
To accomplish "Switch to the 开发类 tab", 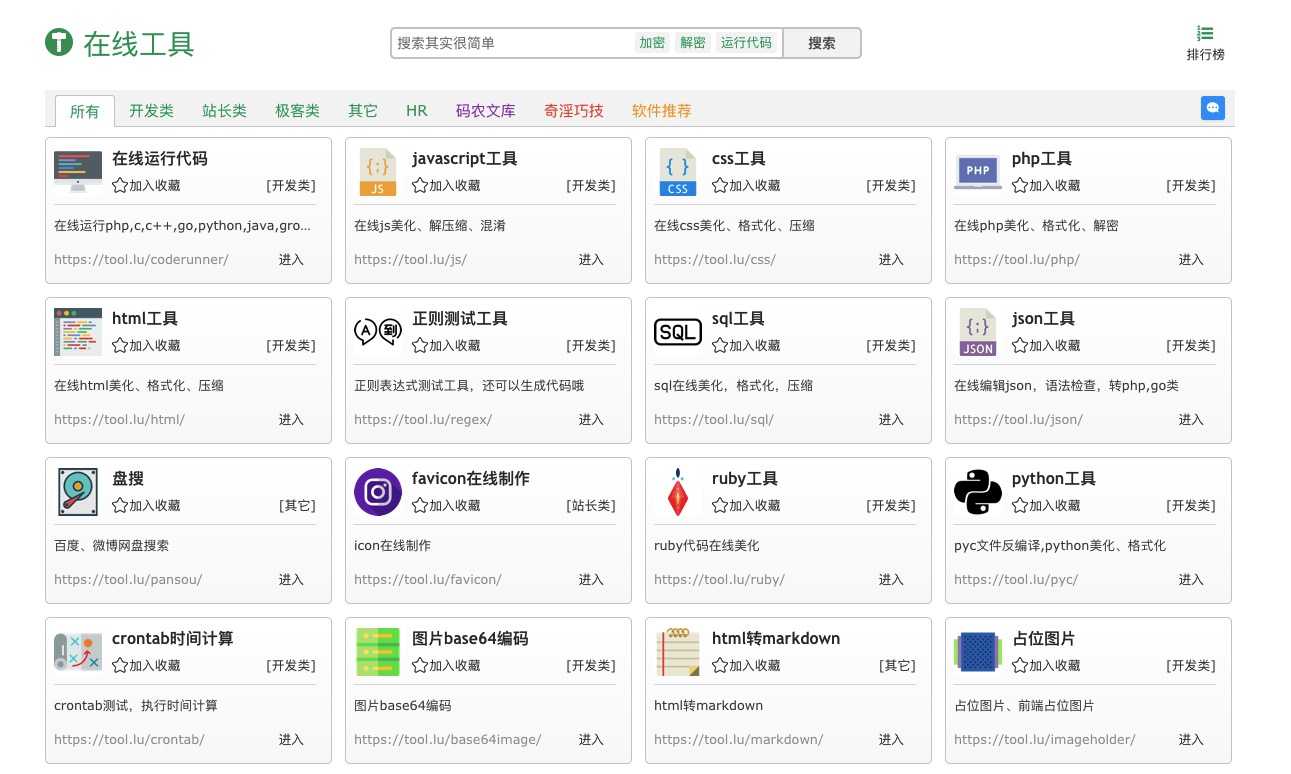I will [151, 111].
